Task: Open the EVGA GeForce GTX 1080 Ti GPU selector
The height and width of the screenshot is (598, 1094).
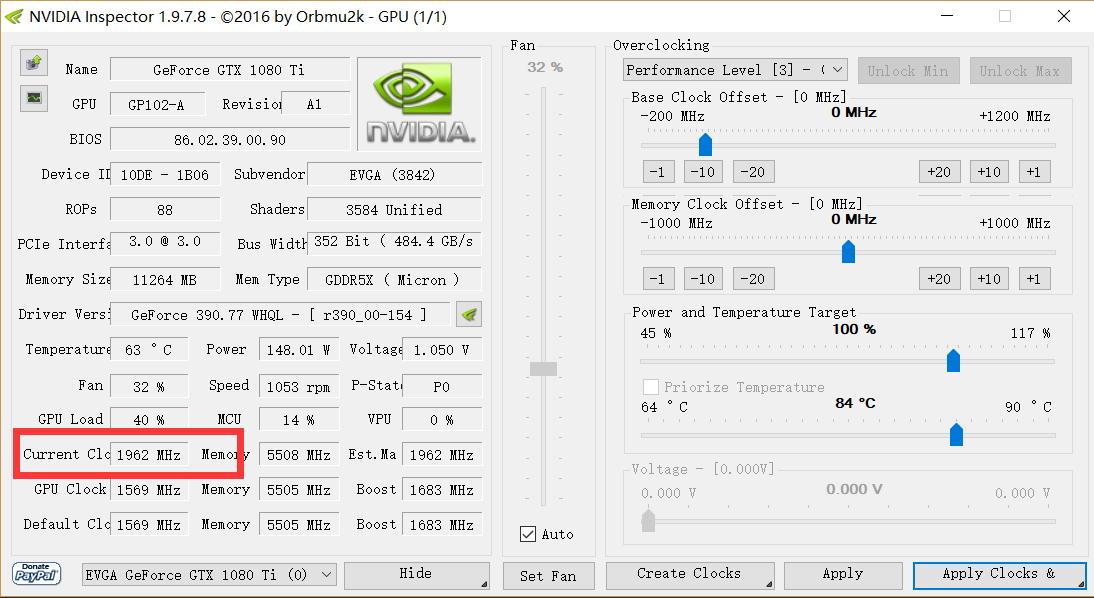Action: pos(209,576)
